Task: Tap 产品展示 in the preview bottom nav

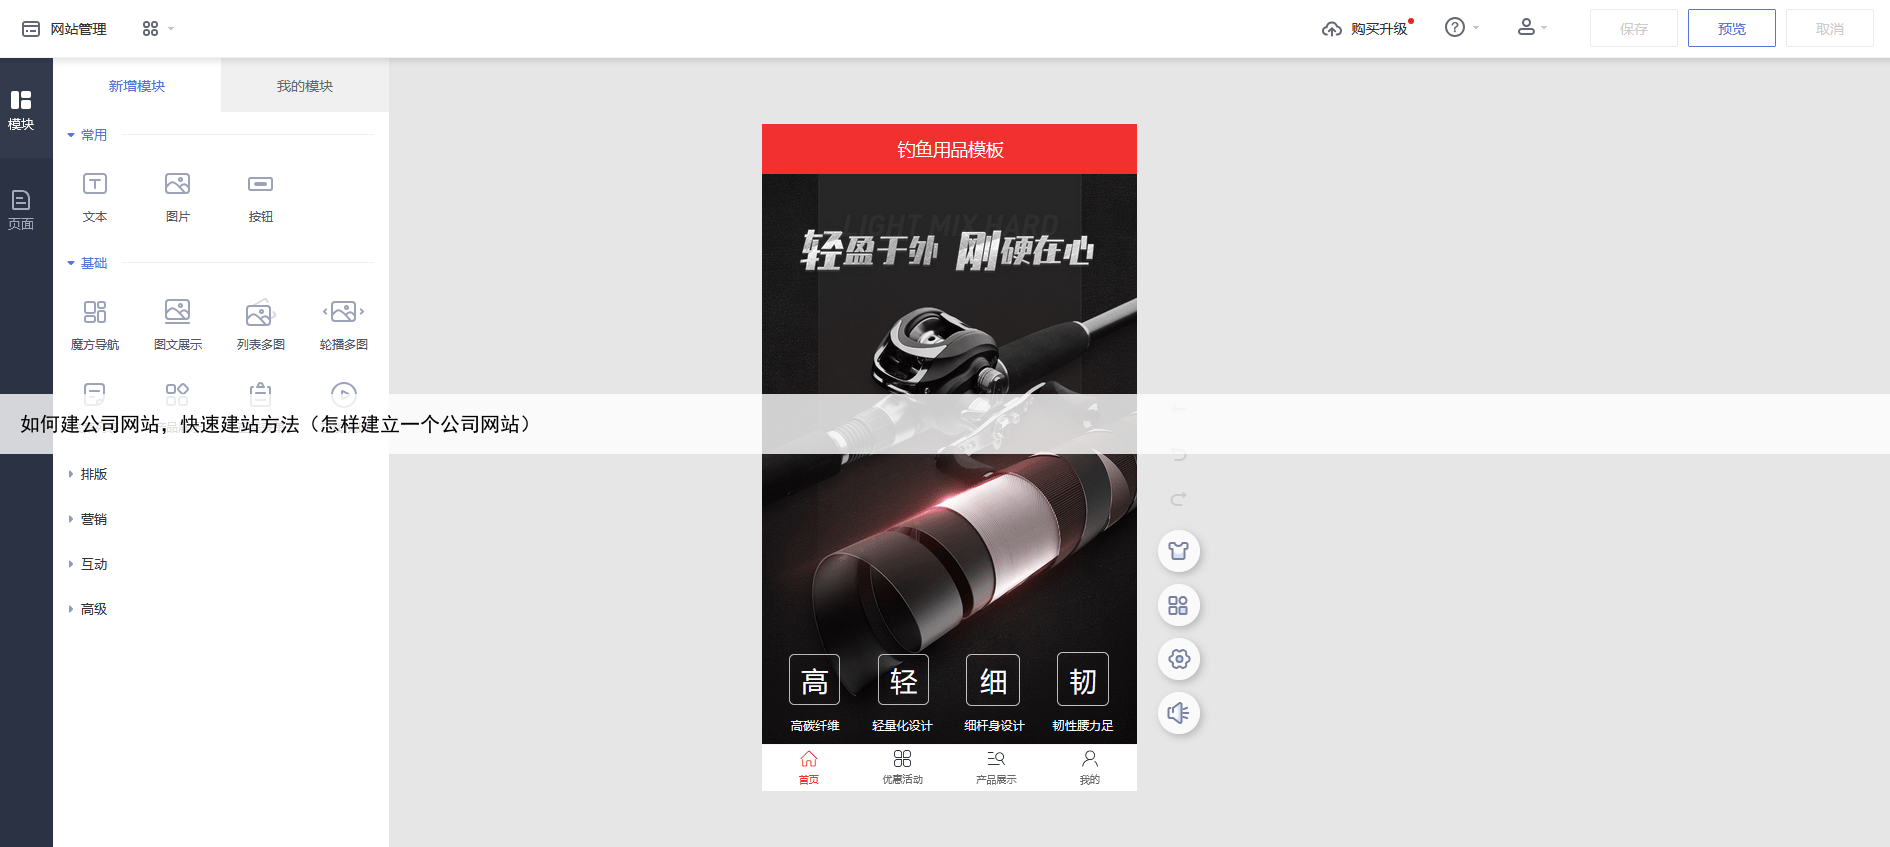Action: pos(996,767)
